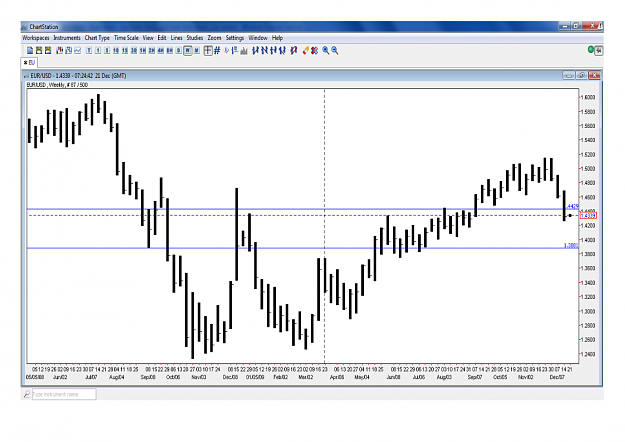The image size is (625, 442).
Task: Click the boxed button beside green indicator
Action: pyautogui.click(x=598, y=51)
